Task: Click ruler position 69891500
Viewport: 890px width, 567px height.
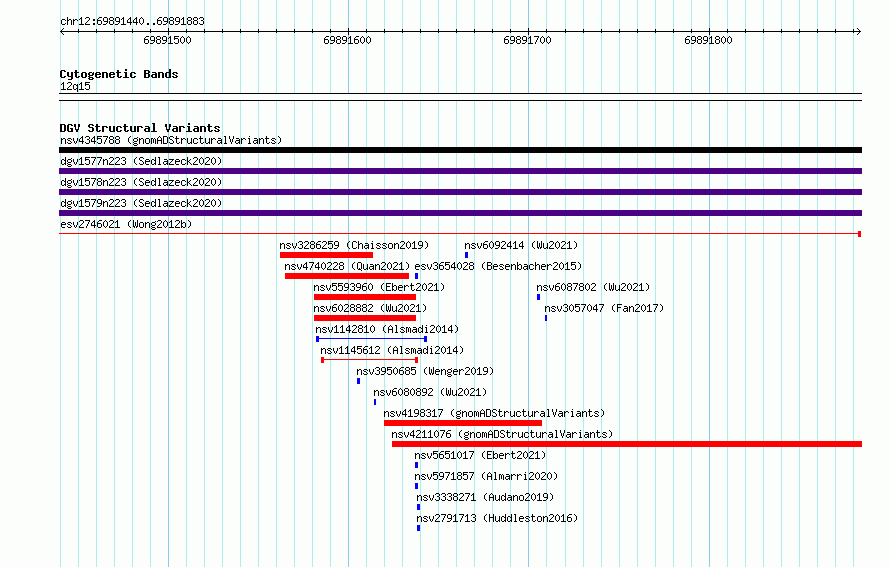Action: (167, 40)
